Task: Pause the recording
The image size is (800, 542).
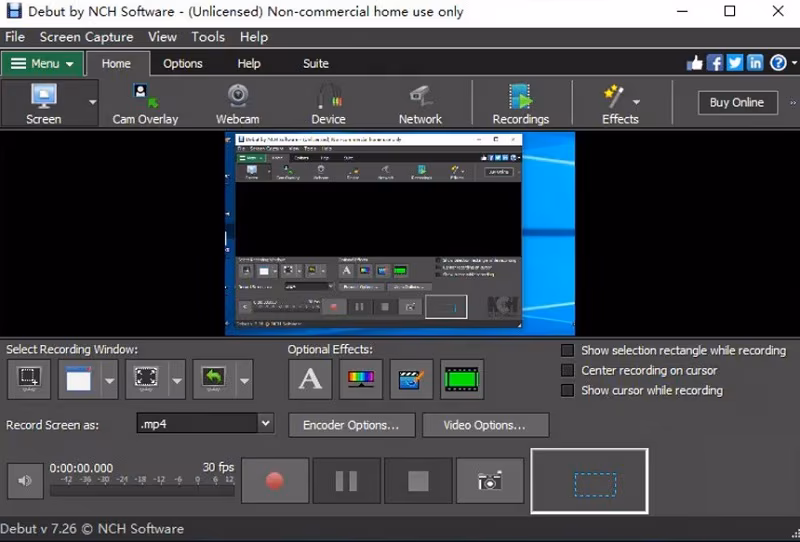Action: pos(346,481)
